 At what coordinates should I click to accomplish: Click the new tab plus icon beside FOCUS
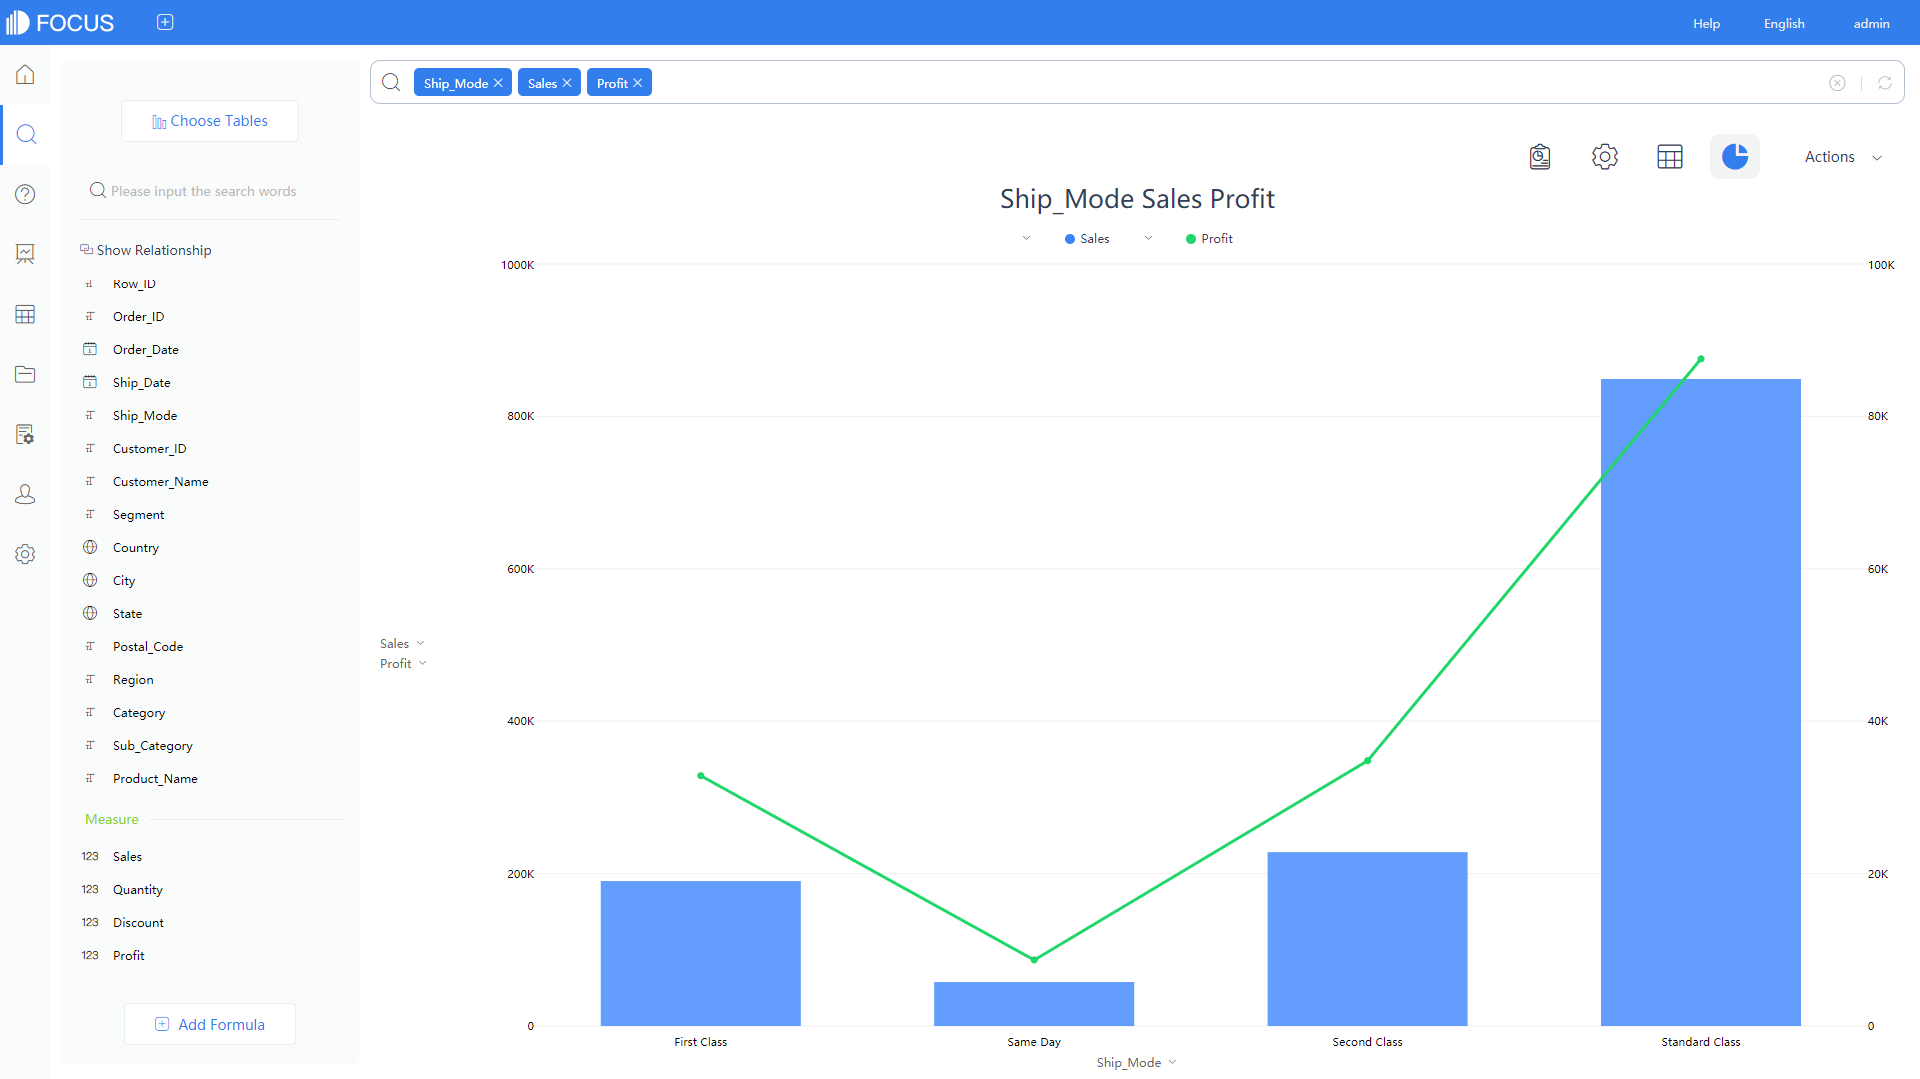165,22
